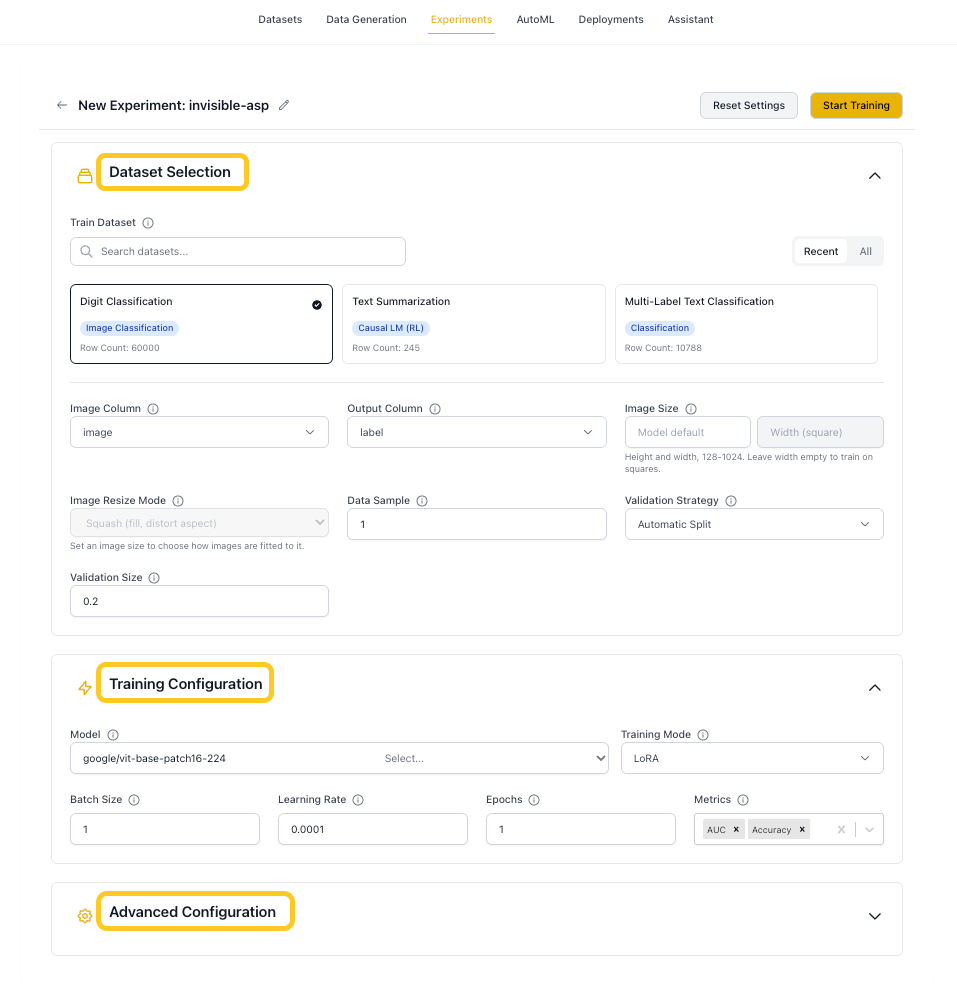Click the Advanced Configuration gear icon
Screen dimensions: 957x984
85,916
